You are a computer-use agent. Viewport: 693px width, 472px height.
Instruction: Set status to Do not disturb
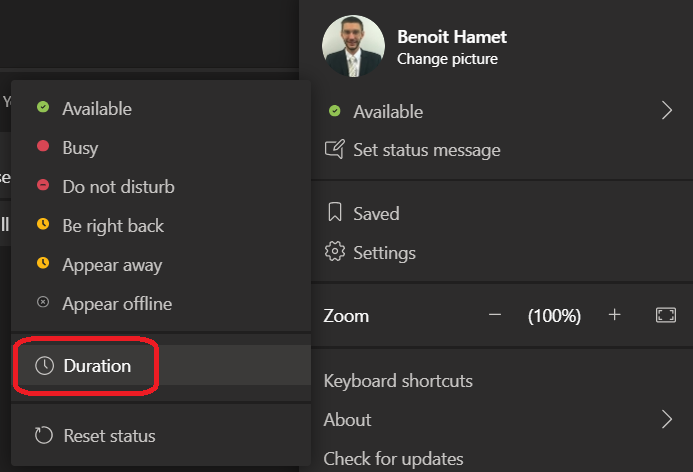pyautogui.click(x=118, y=187)
